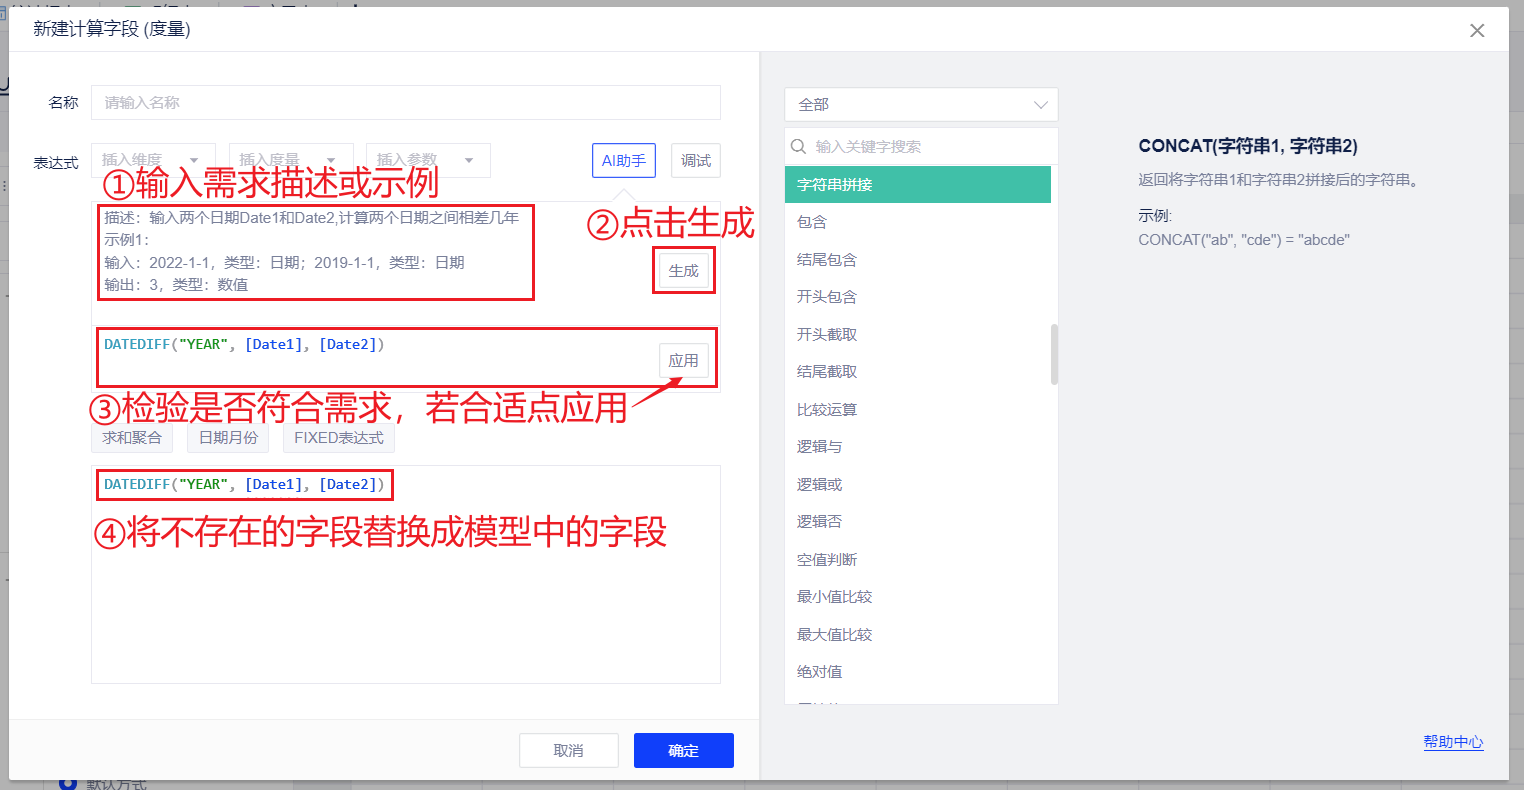Screen dimensions: 1524x790
Task: Select the 开头截取 function
Action: 827,334
